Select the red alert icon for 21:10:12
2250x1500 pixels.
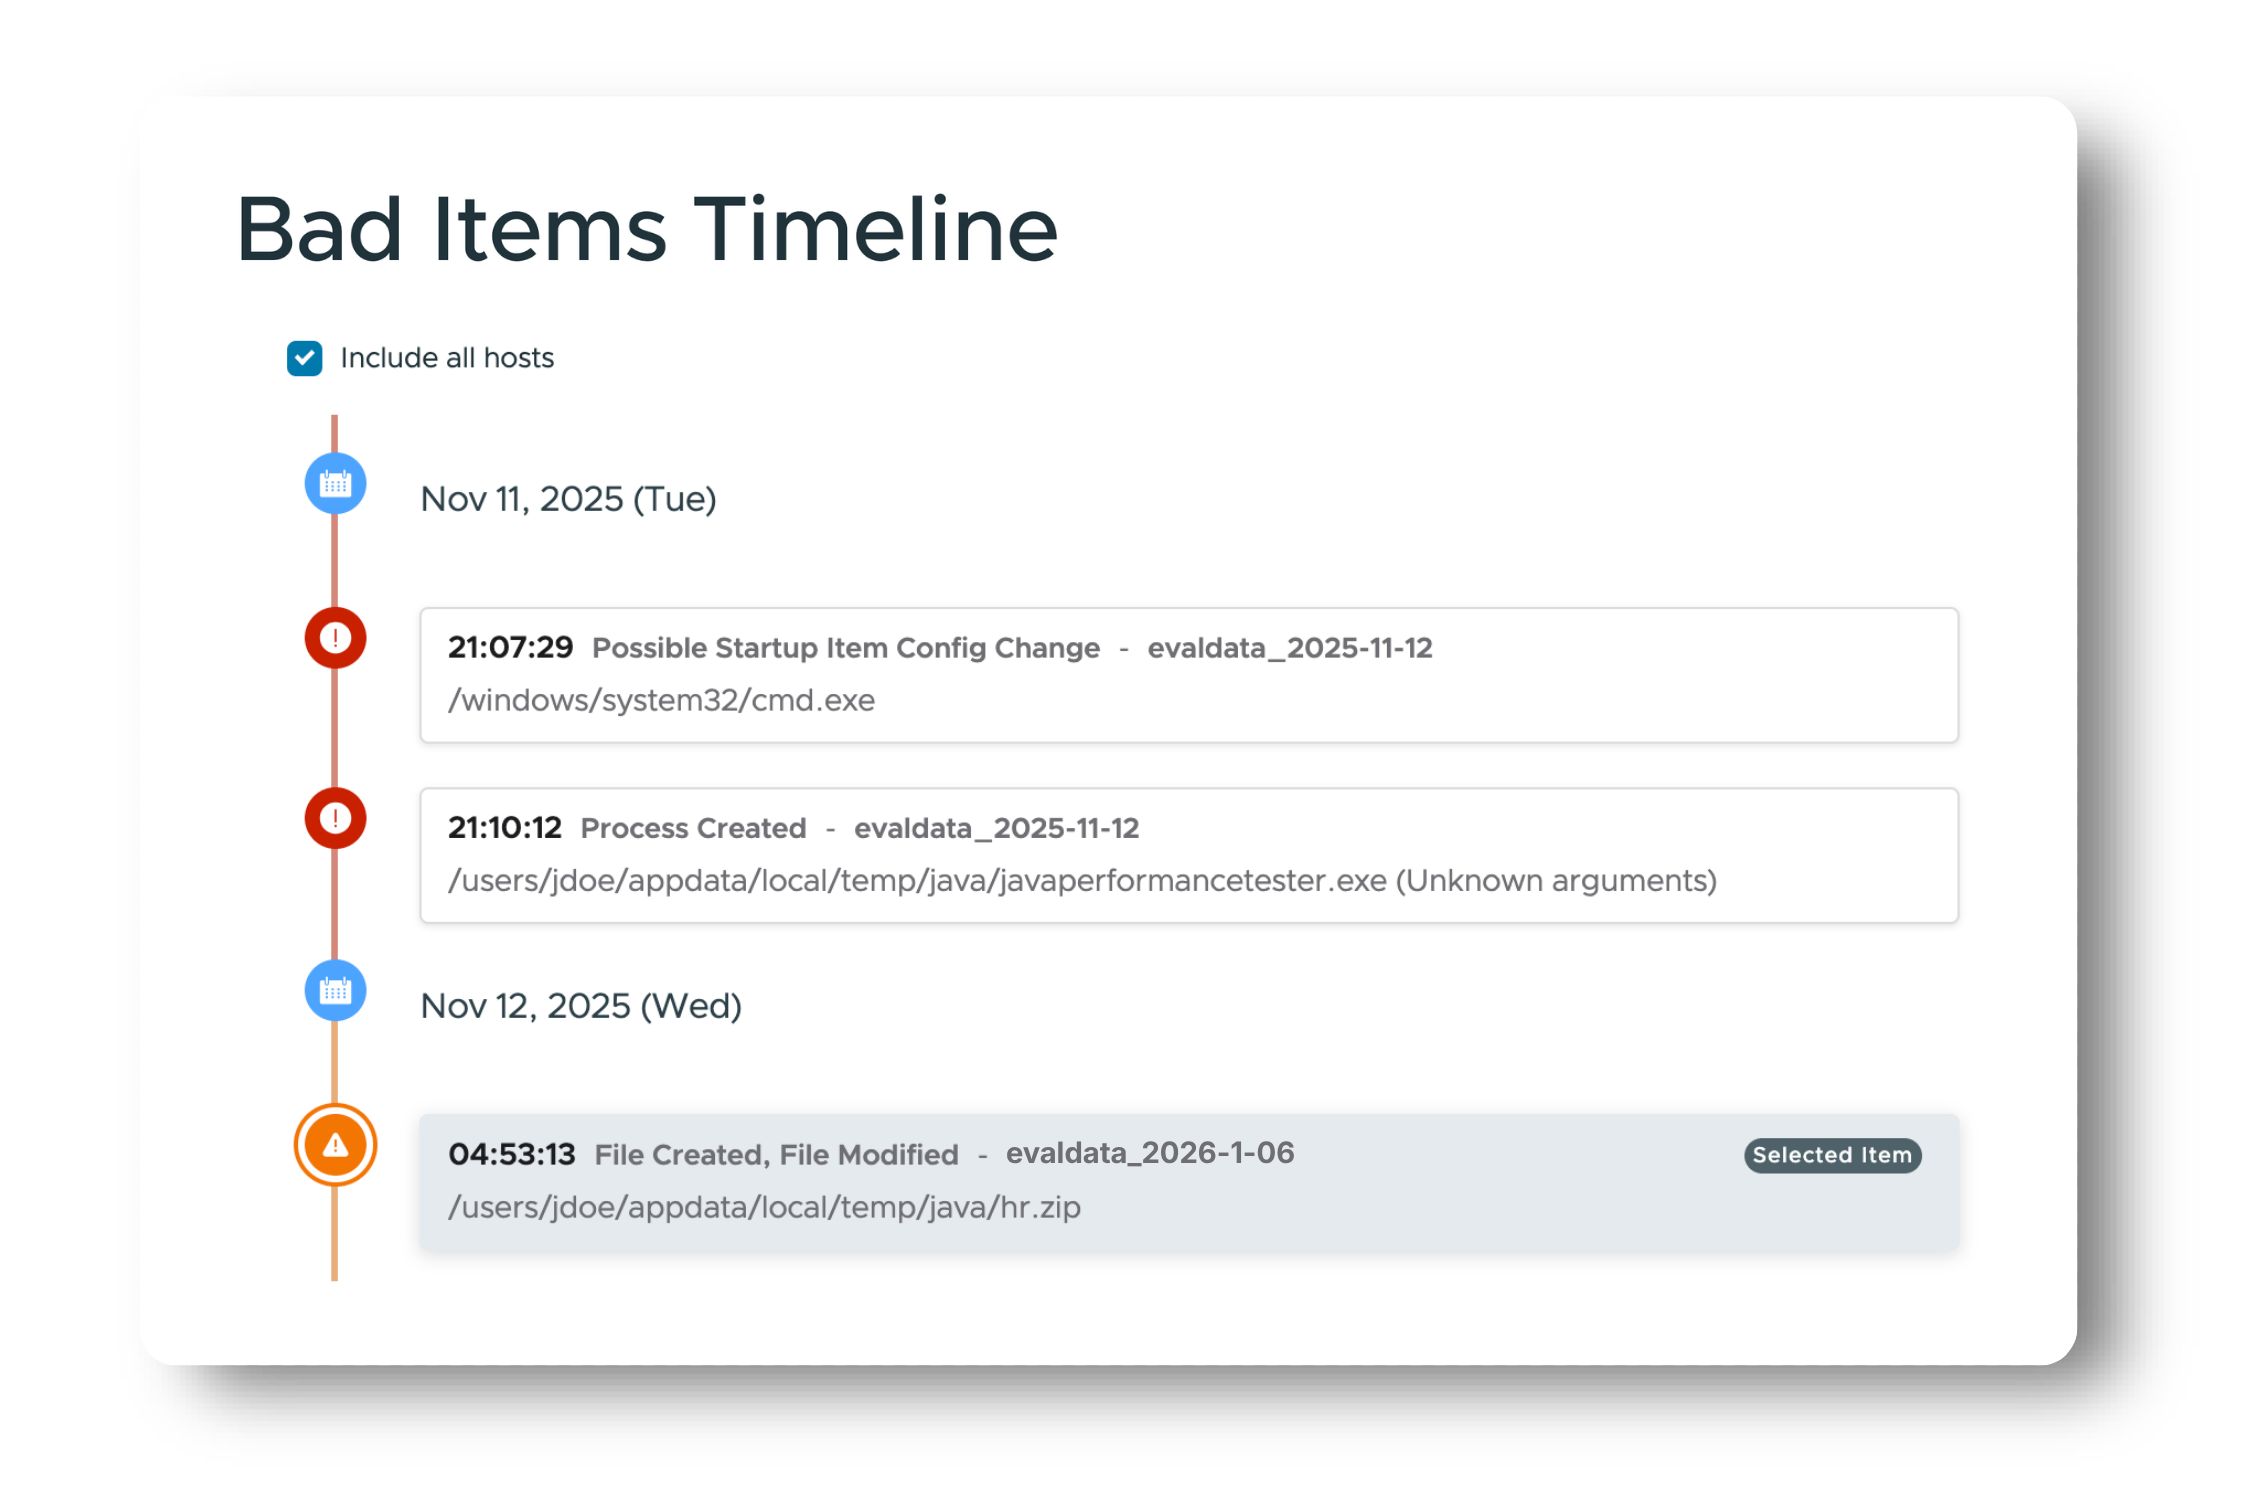pos(335,818)
